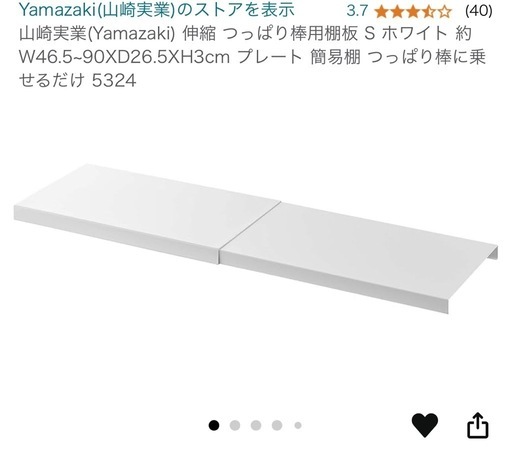Tap the black heart favorite icon
The height and width of the screenshot is (460, 512).
pos(425,425)
